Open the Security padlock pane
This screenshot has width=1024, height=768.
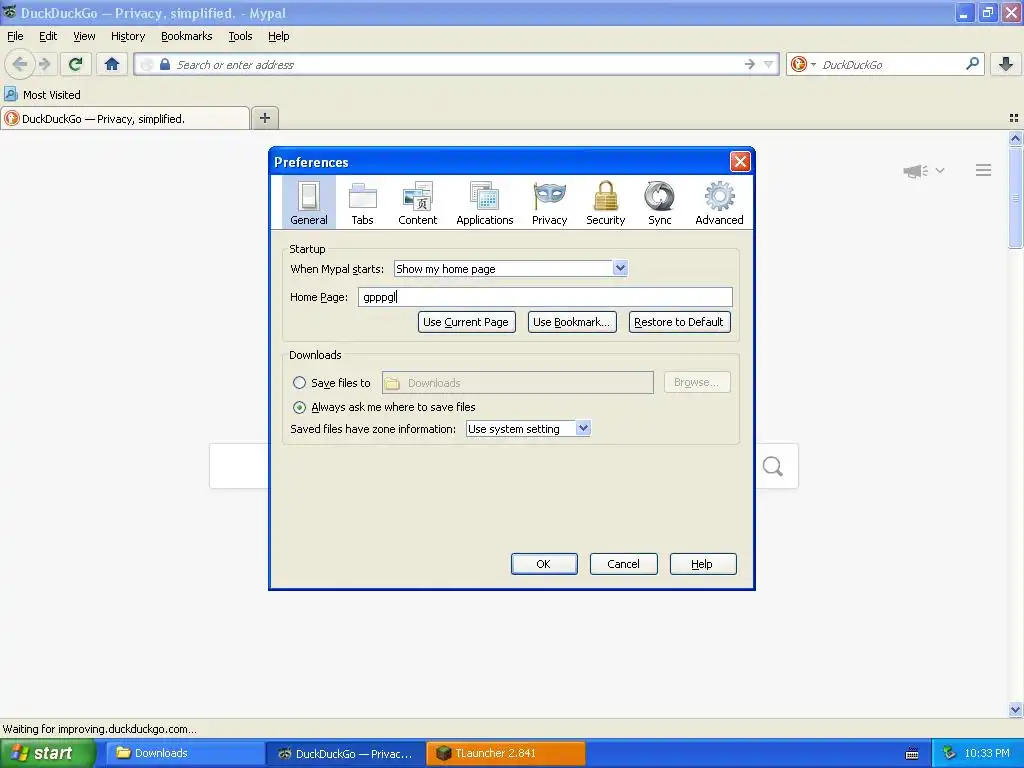point(605,202)
